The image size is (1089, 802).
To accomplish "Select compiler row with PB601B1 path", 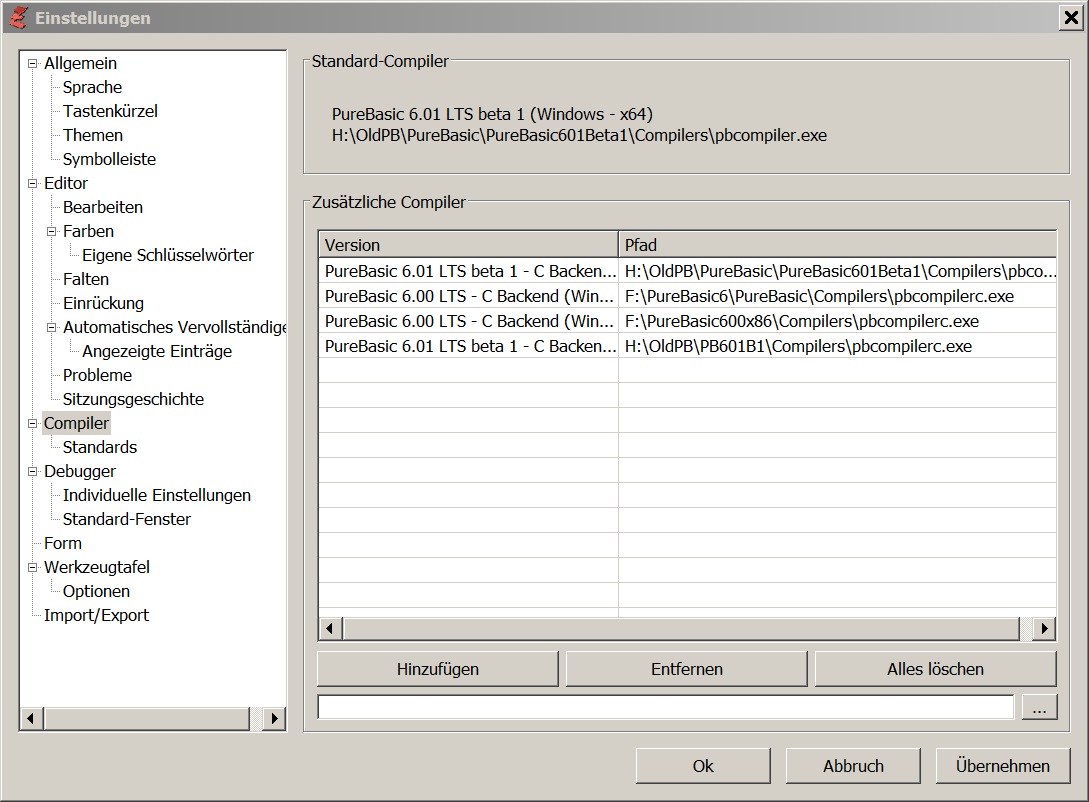I will point(688,346).
